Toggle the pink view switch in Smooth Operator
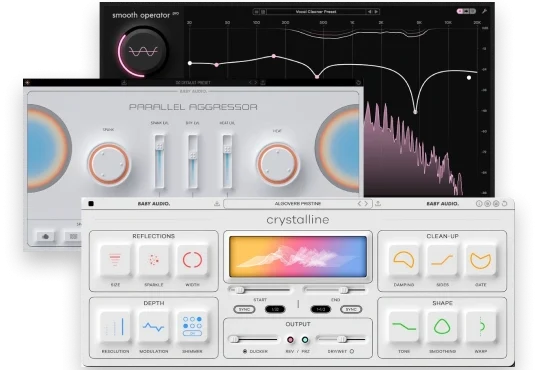Image resolution: width=537 pixels, height=370 pixels. click(x=460, y=11)
